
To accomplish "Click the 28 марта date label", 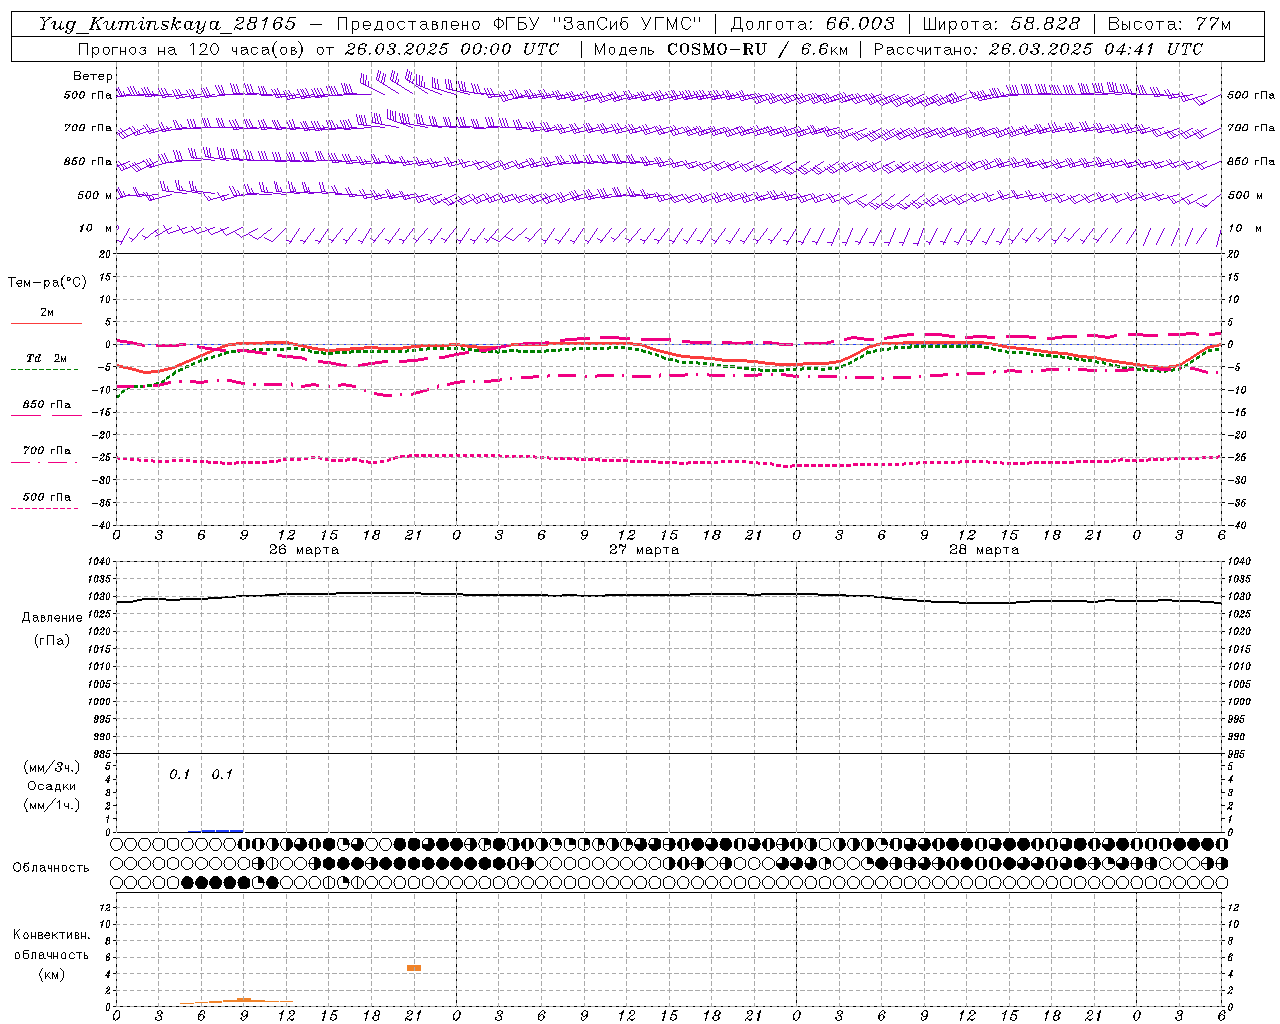I will point(984,550).
